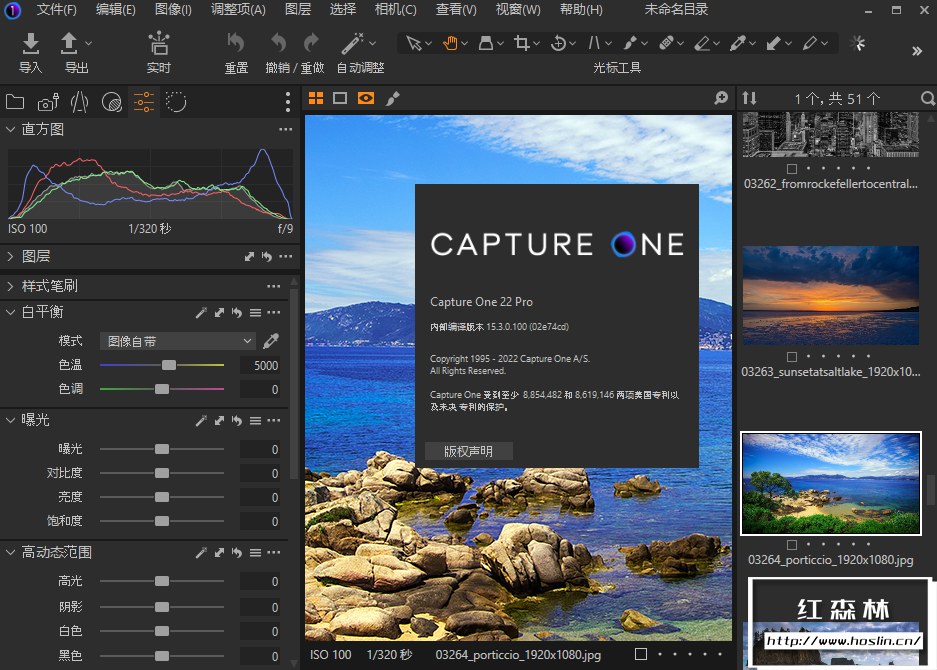Open the Image (图像) menu

point(173,10)
